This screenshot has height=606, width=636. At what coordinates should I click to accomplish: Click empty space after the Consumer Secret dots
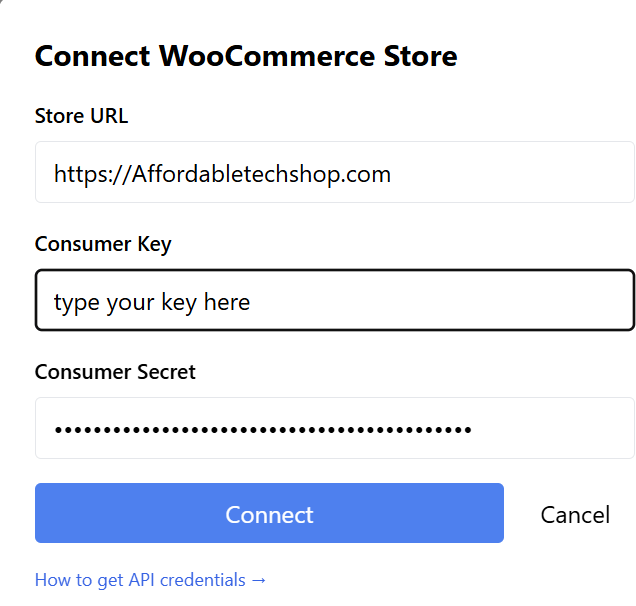coord(550,428)
